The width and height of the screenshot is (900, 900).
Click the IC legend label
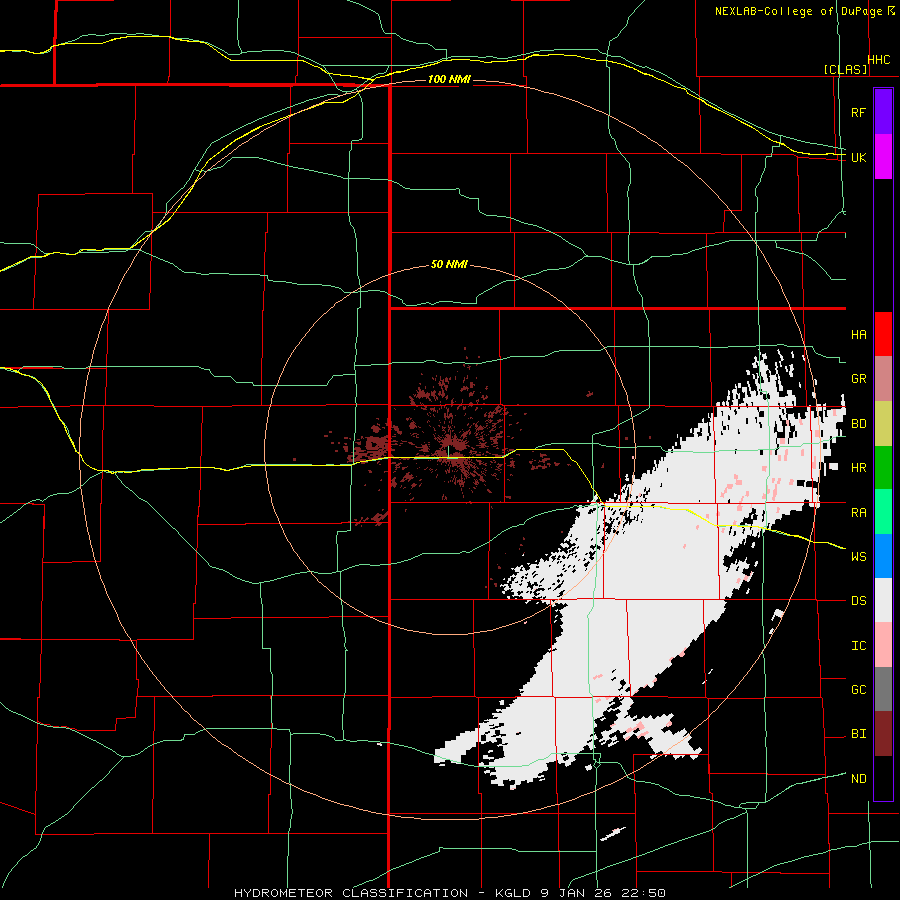(x=858, y=646)
